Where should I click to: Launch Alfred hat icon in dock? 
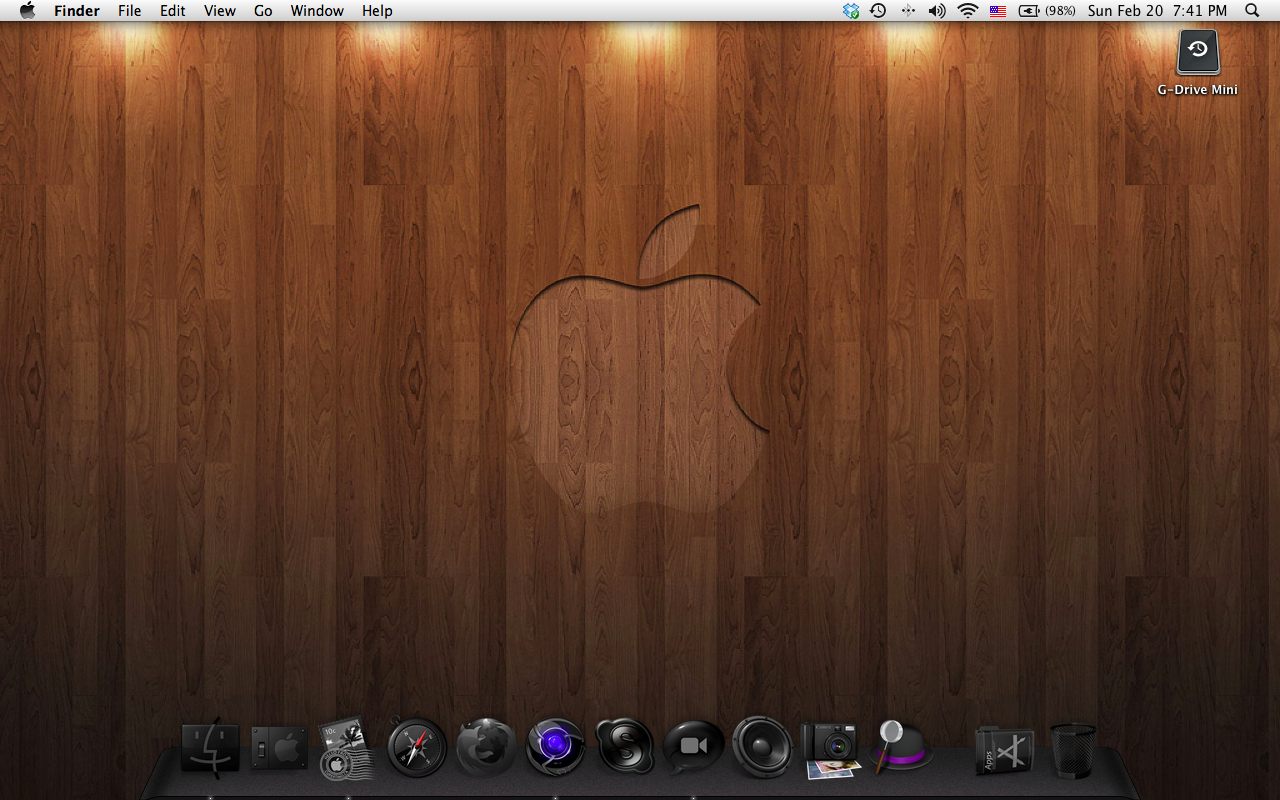coord(902,746)
